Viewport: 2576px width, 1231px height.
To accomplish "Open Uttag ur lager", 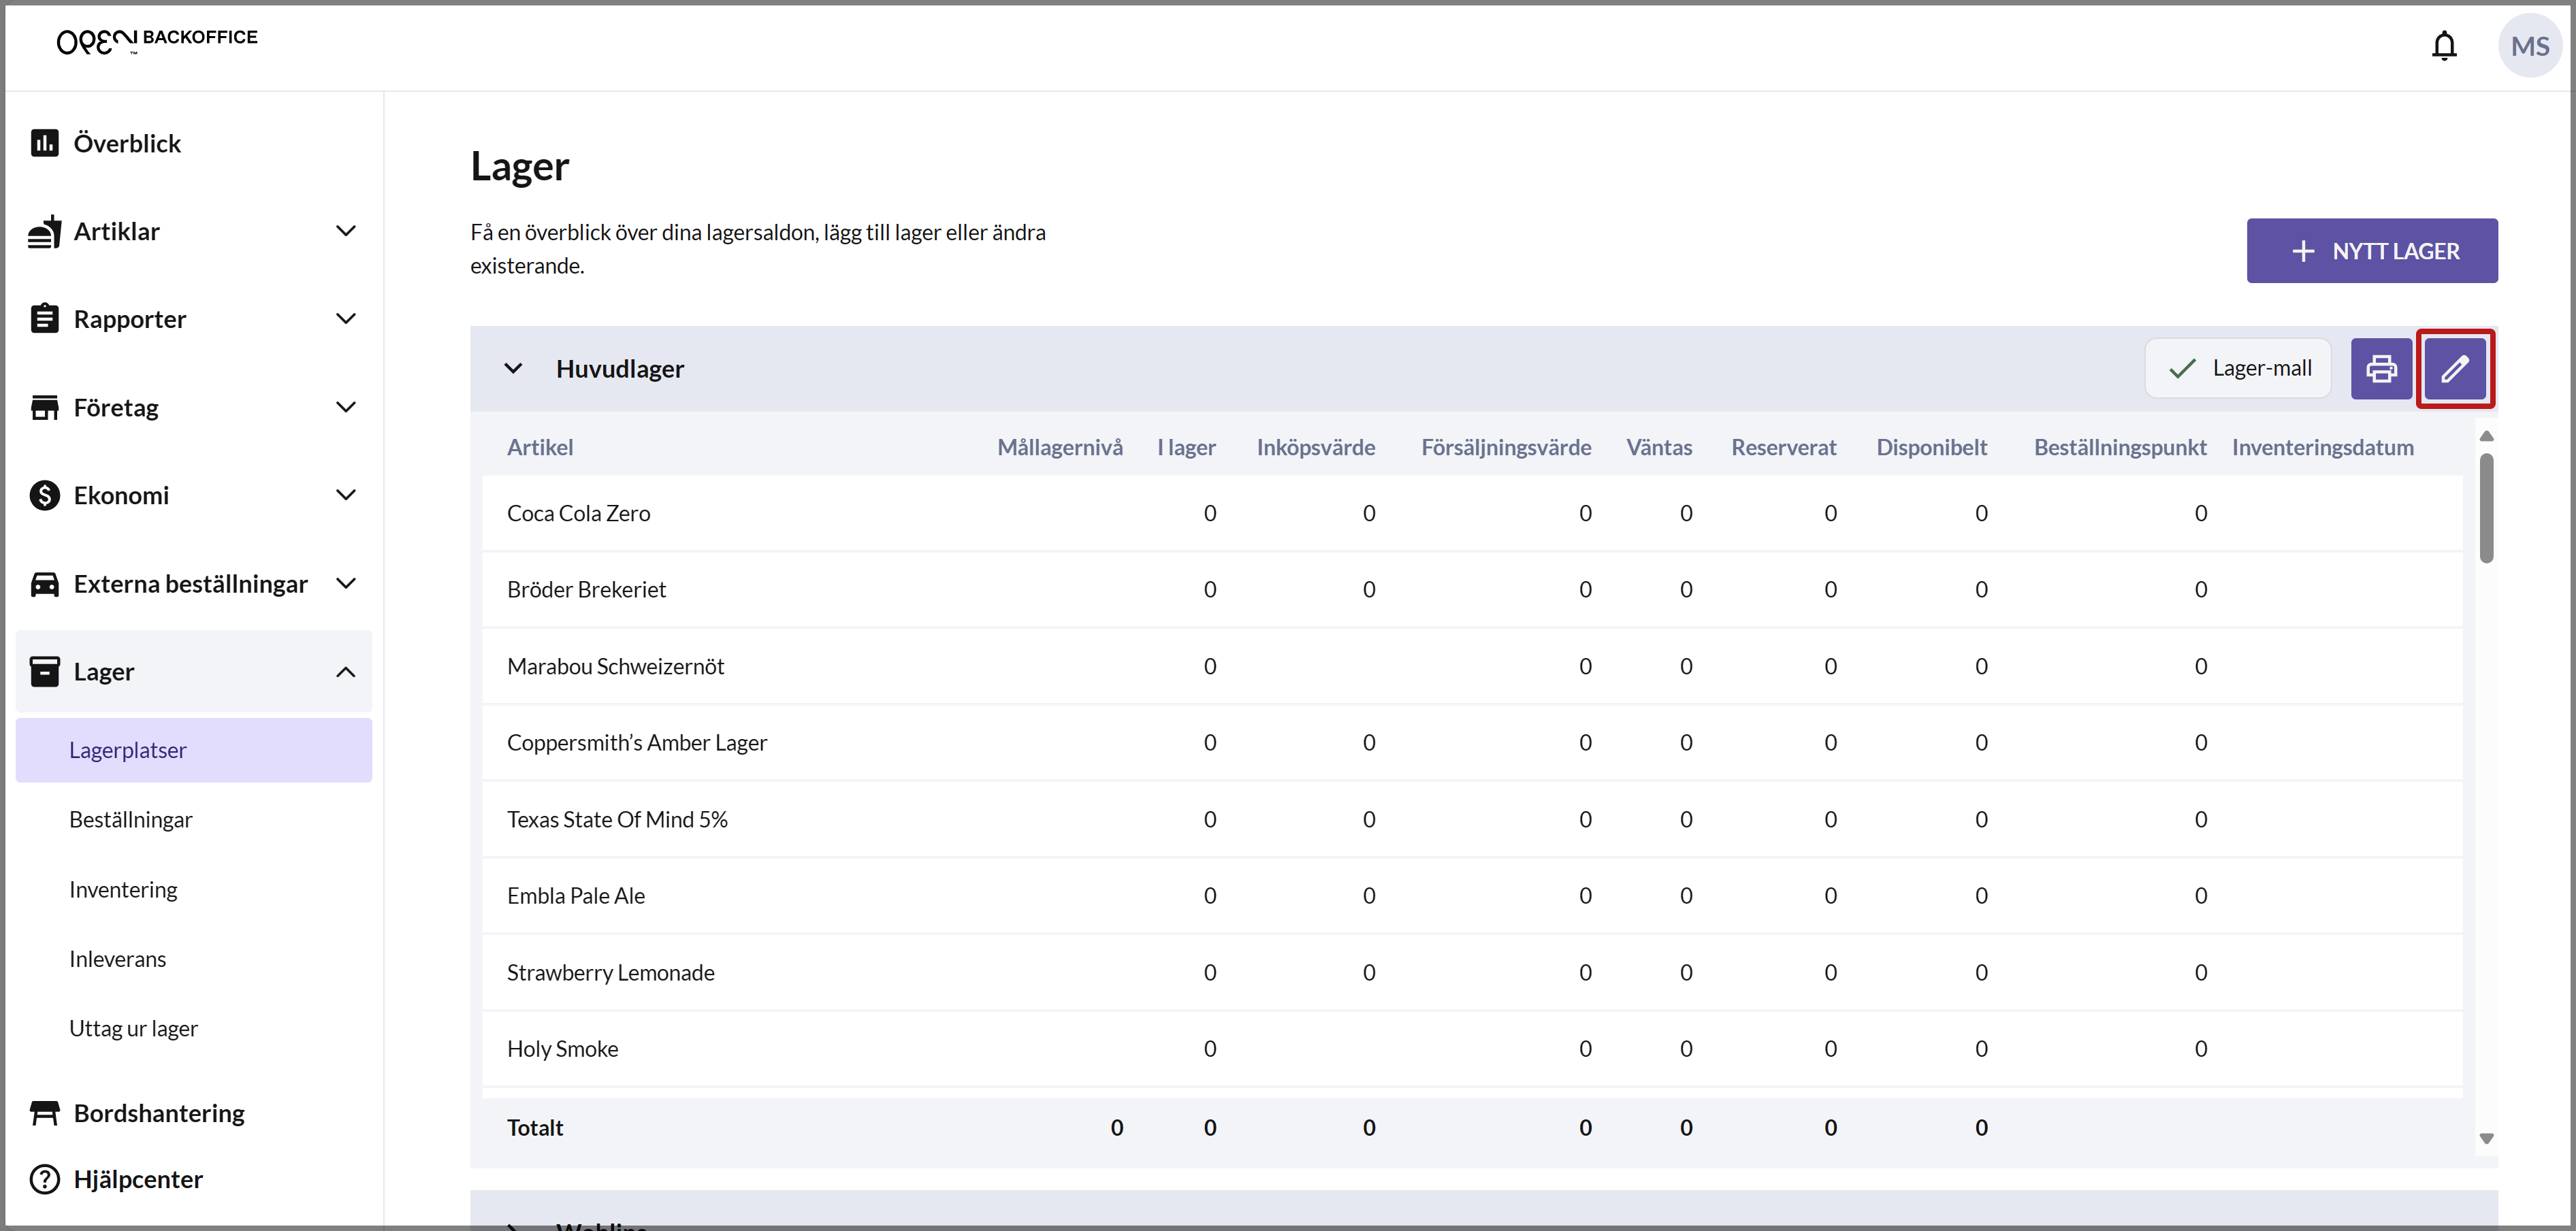I will (133, 1028).
